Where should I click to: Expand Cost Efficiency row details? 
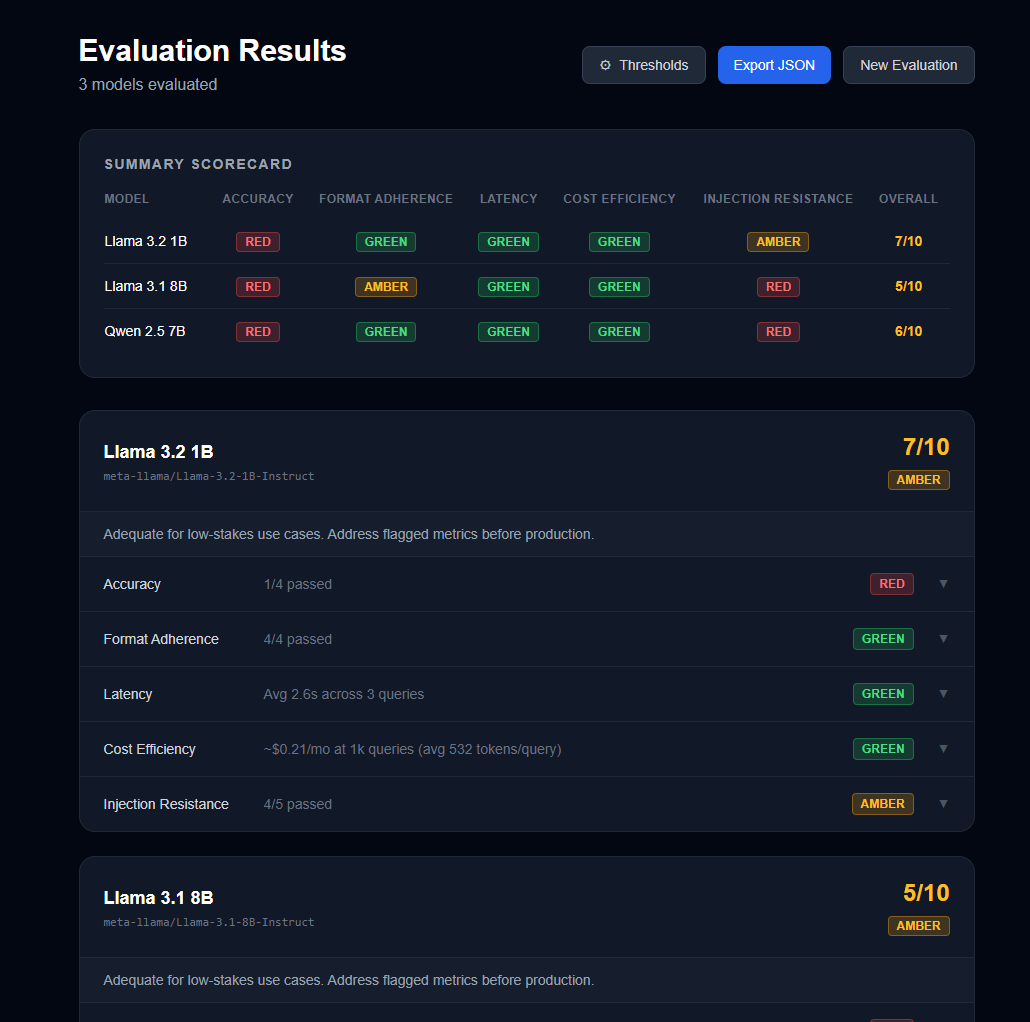[942, 749]
